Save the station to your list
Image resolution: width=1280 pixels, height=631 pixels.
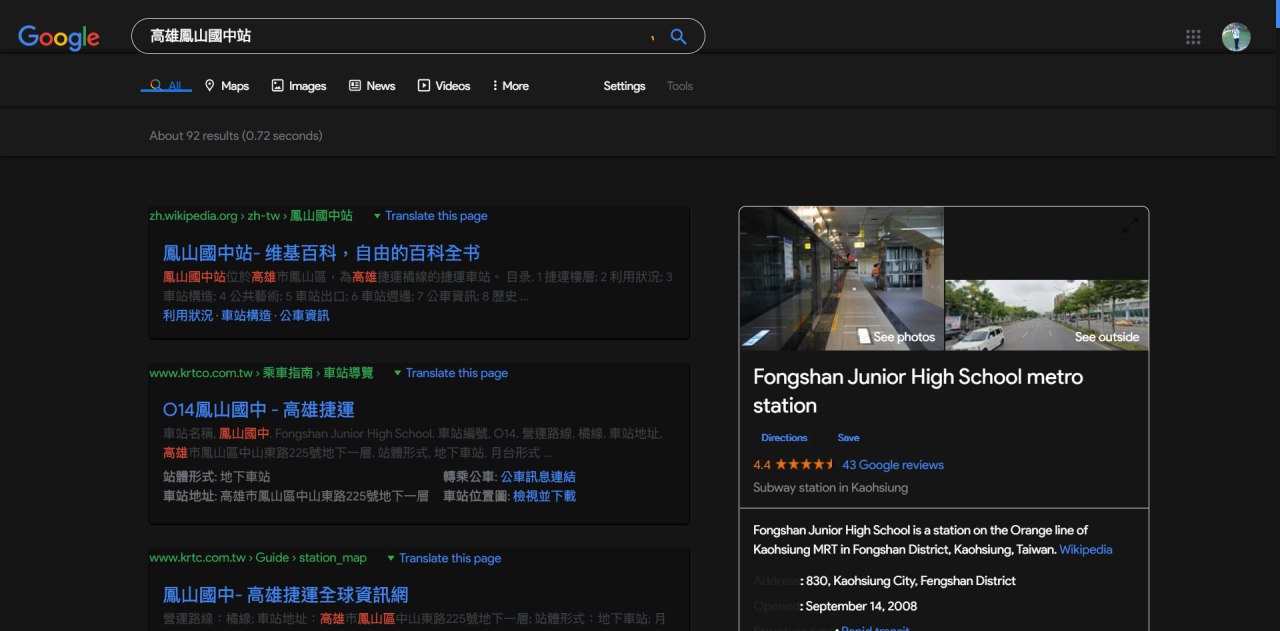pos(848,438)
